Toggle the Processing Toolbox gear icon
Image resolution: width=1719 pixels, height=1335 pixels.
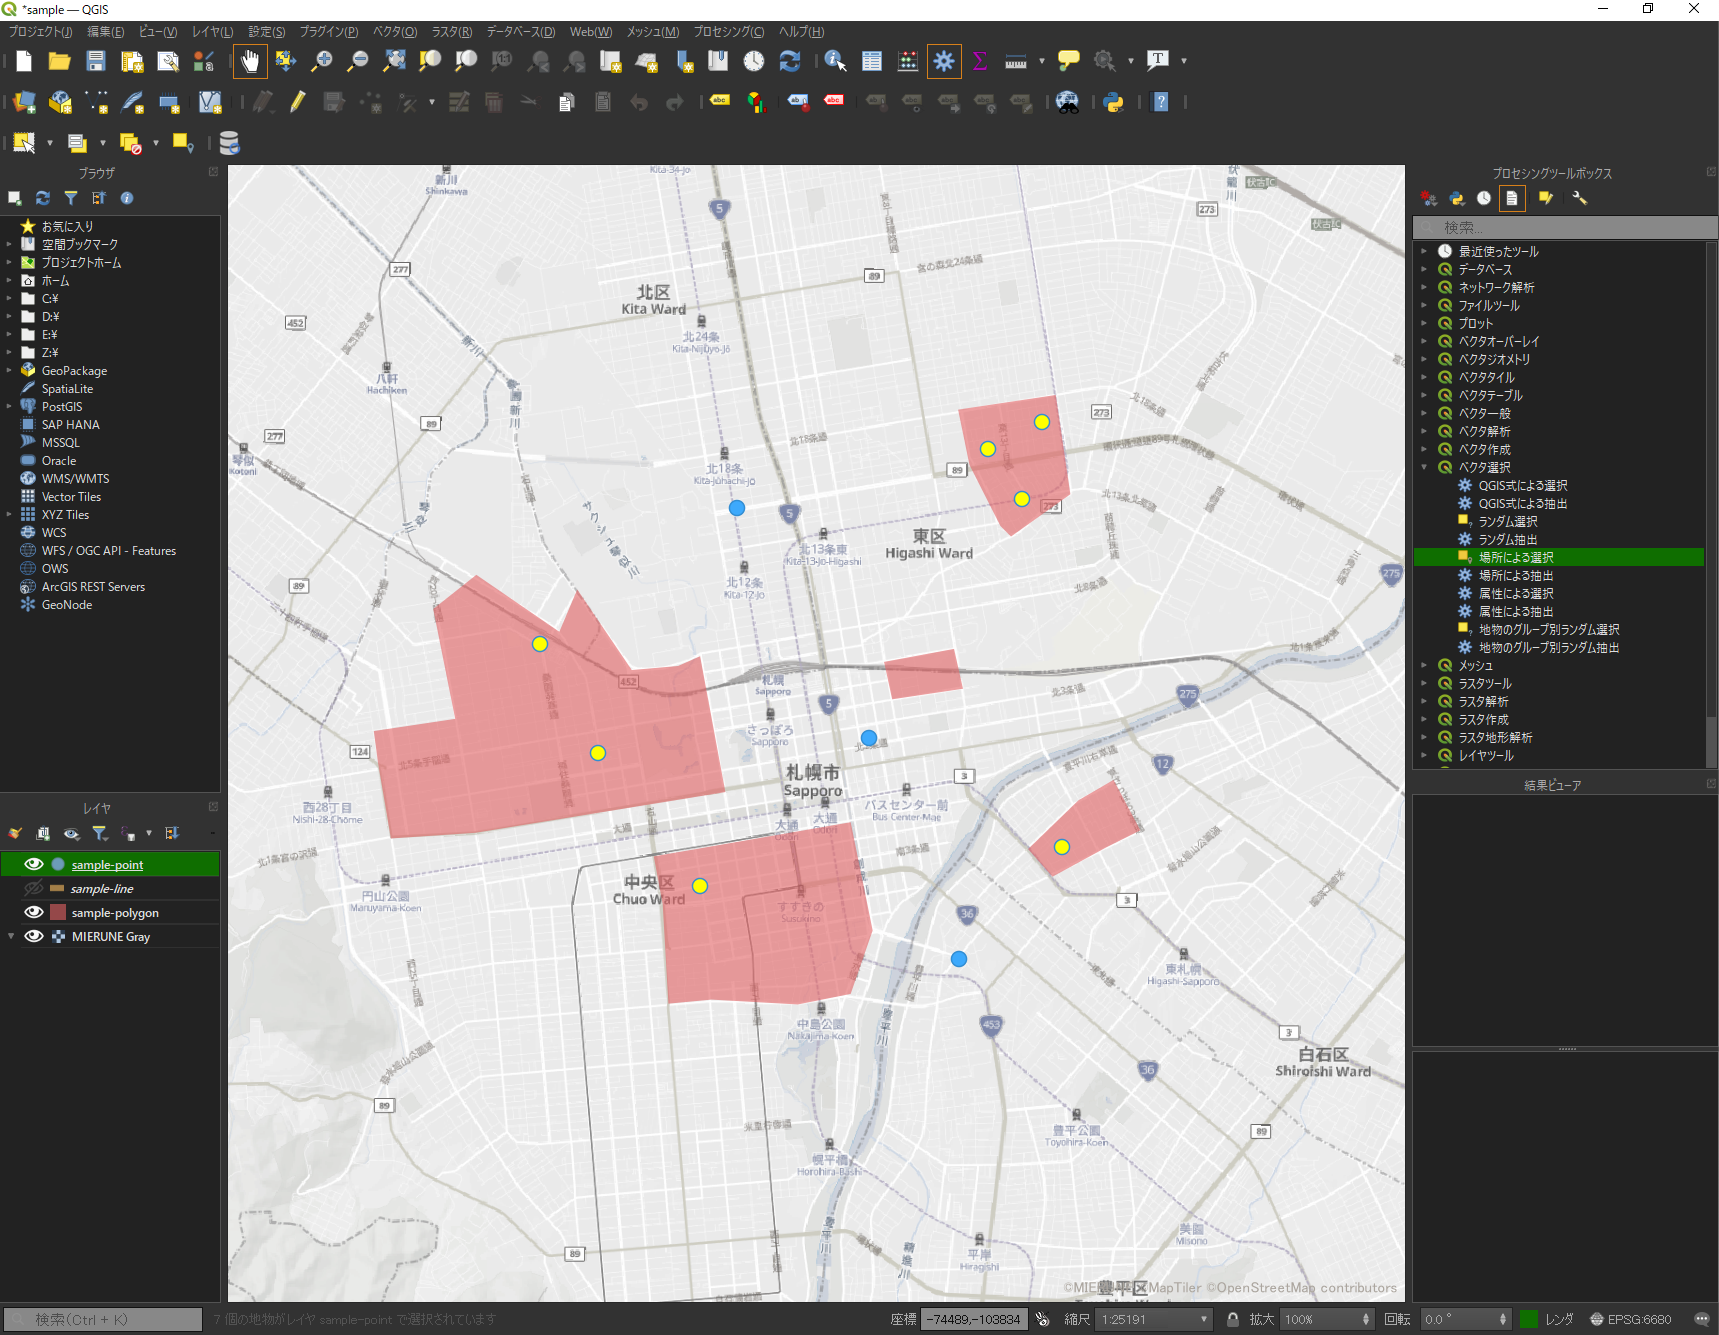click(x=944, y=61)
